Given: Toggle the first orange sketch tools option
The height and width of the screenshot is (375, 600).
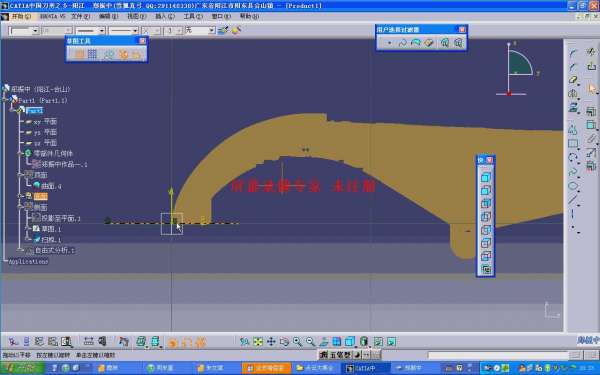Looking at the screenshot, I should point(79,54).
